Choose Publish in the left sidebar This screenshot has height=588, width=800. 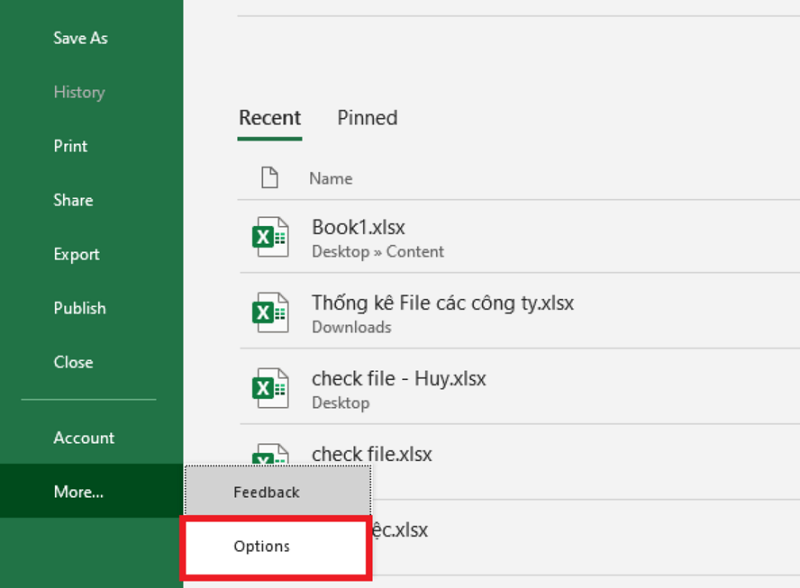[79, 308]
